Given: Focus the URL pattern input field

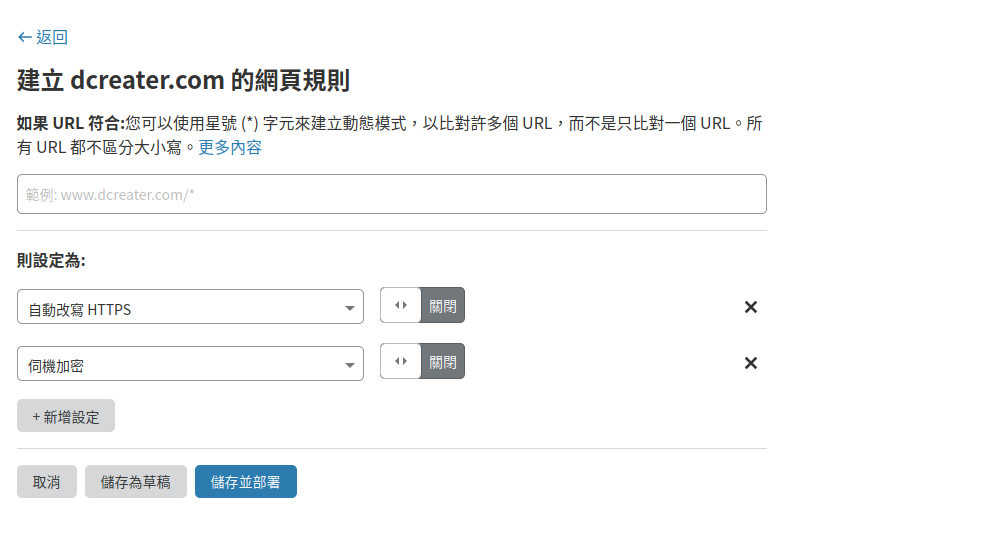Looking at the screenshot, I should 391,194.
